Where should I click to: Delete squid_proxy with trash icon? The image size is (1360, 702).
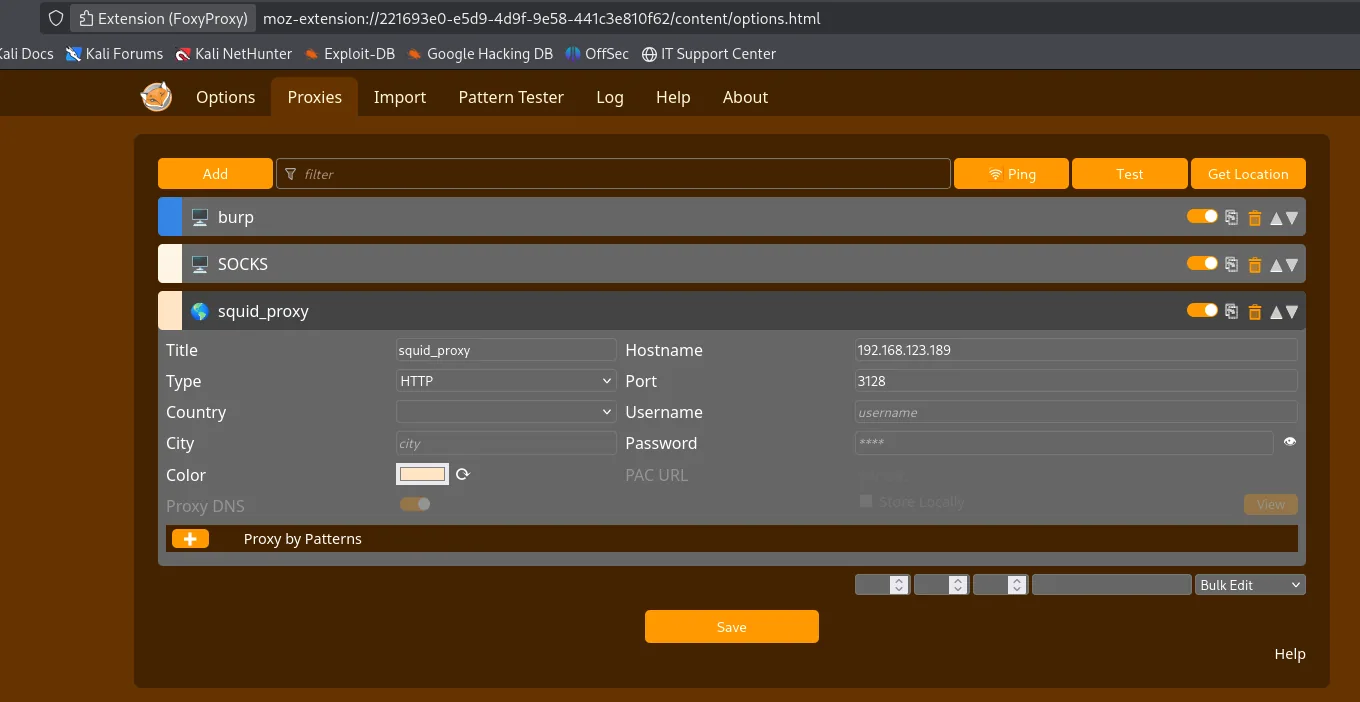click(x=1255, y=311)
